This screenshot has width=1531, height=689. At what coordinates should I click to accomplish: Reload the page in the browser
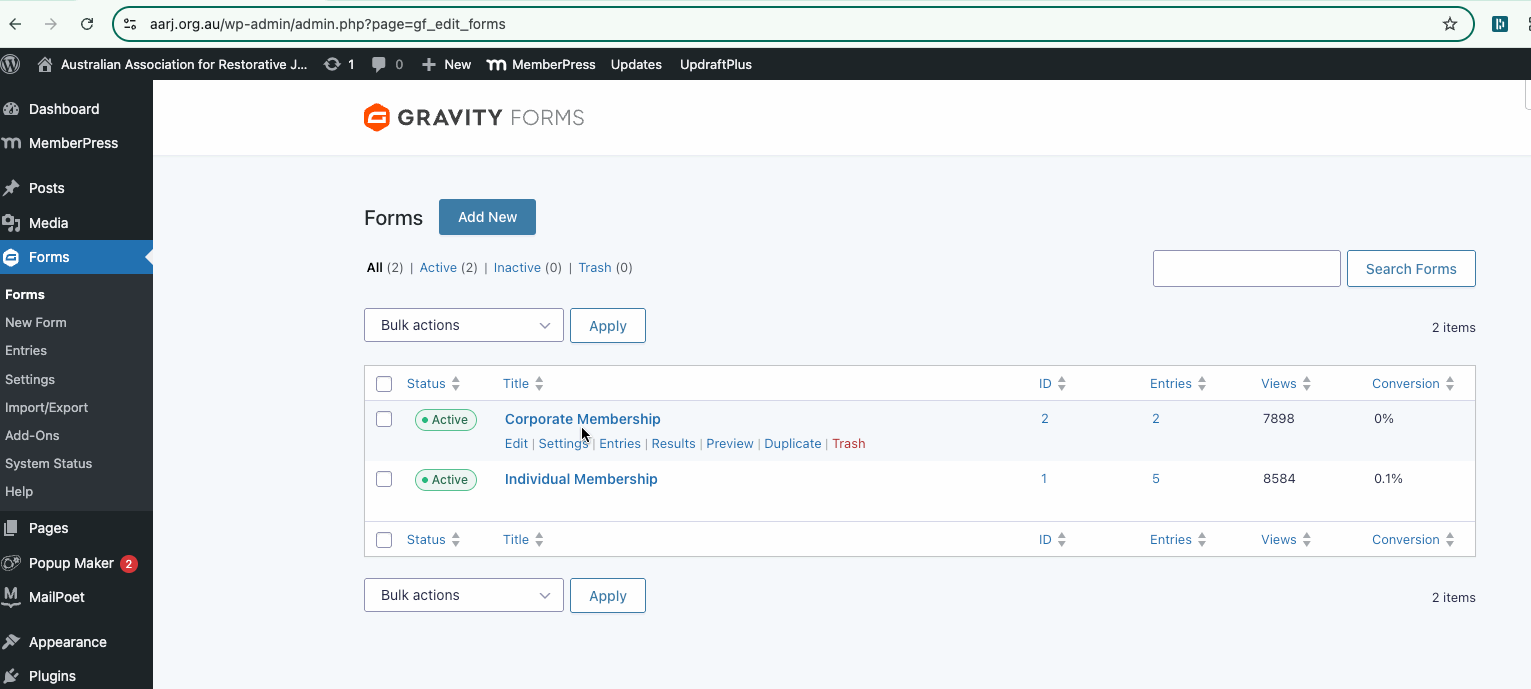point(87,24)
